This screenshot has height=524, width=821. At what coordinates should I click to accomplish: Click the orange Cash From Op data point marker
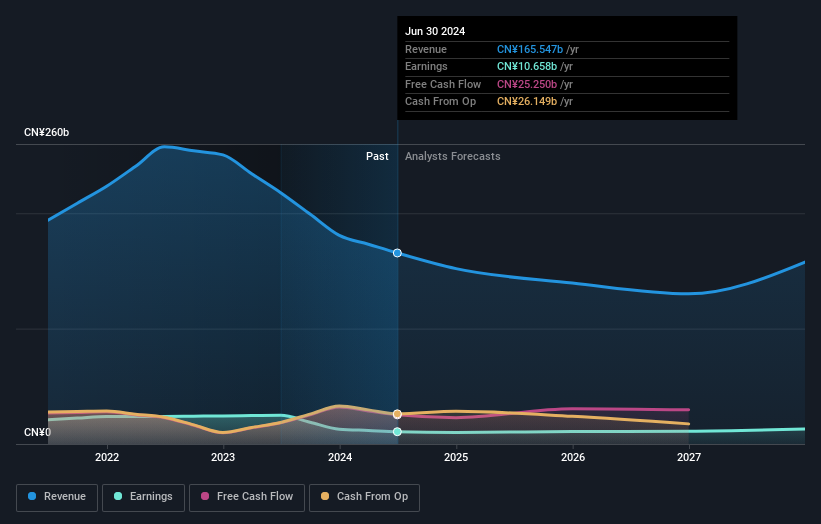(x=397, y=414)
